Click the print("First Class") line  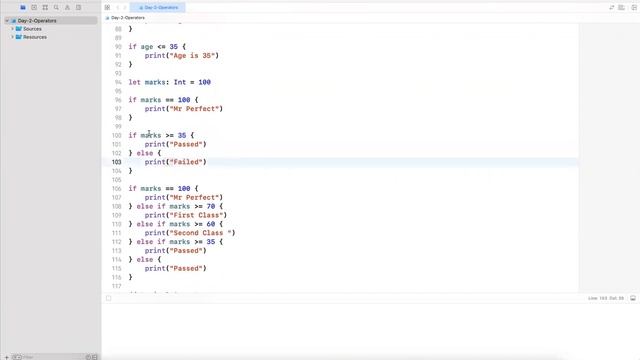186,215
